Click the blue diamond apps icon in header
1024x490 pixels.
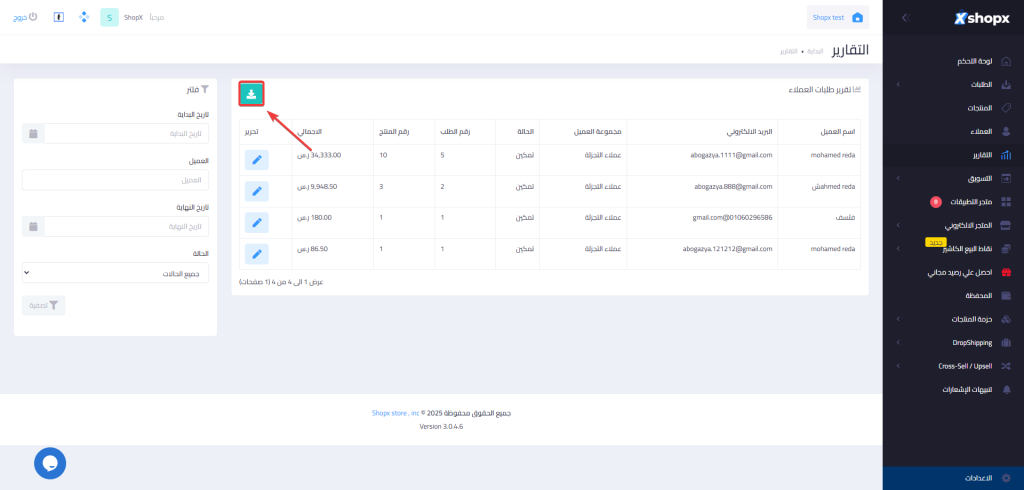[x=84, y=18]
